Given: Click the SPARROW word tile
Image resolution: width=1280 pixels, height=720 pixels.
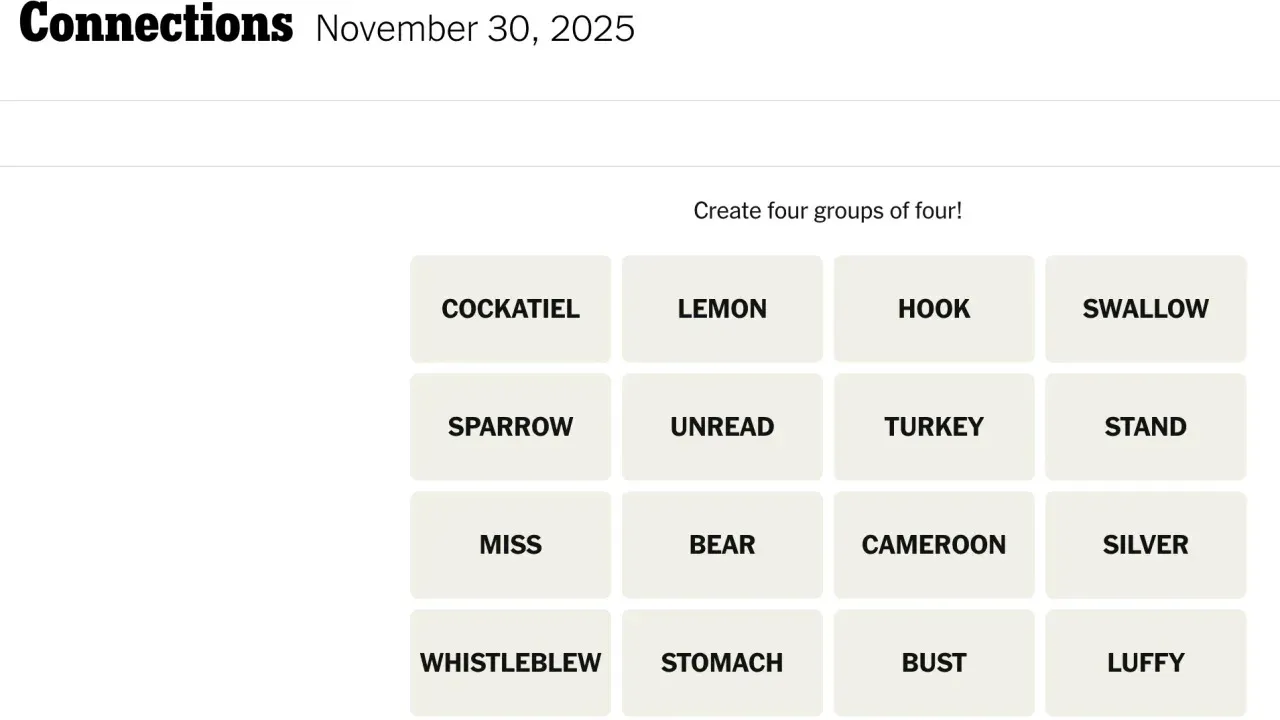Looking at the screenshot, I should click(x=510, y=426).
